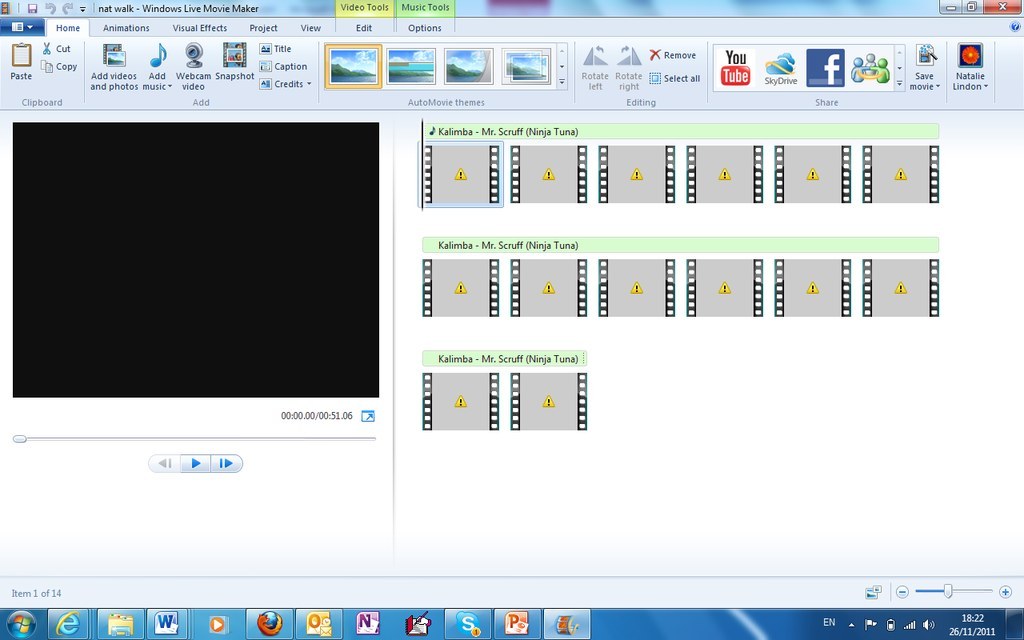Add videos and photos
This screenshot has height=640, width=1024.
click(114, 67)
